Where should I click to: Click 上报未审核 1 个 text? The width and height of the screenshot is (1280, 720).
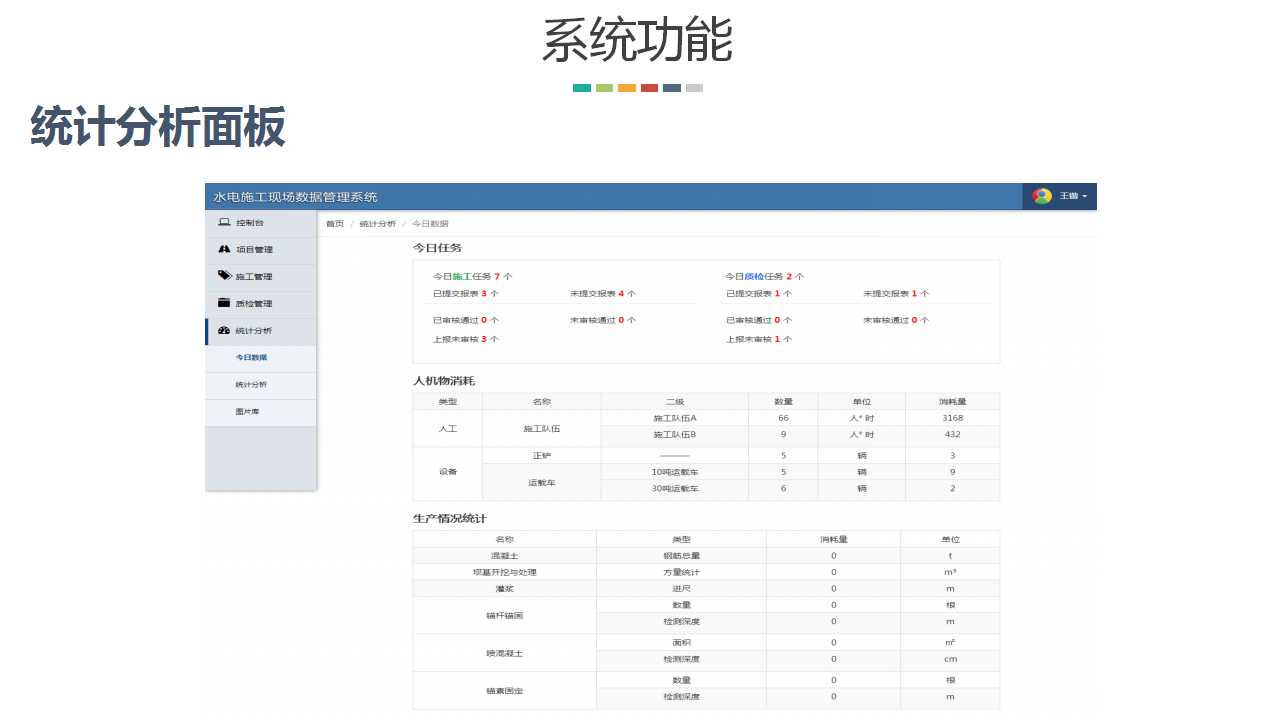pos(759,339)
